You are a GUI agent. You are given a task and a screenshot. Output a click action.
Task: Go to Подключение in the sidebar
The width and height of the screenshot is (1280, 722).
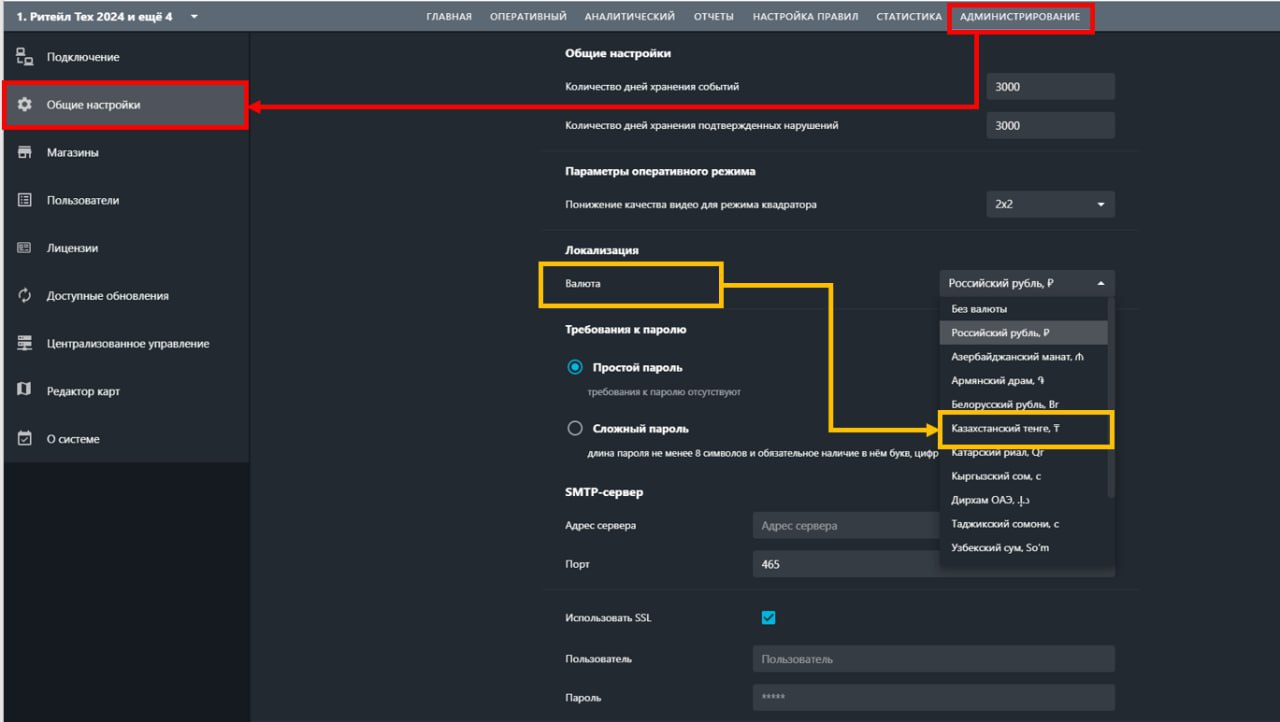pyautogui.click(x=125, y=57)
